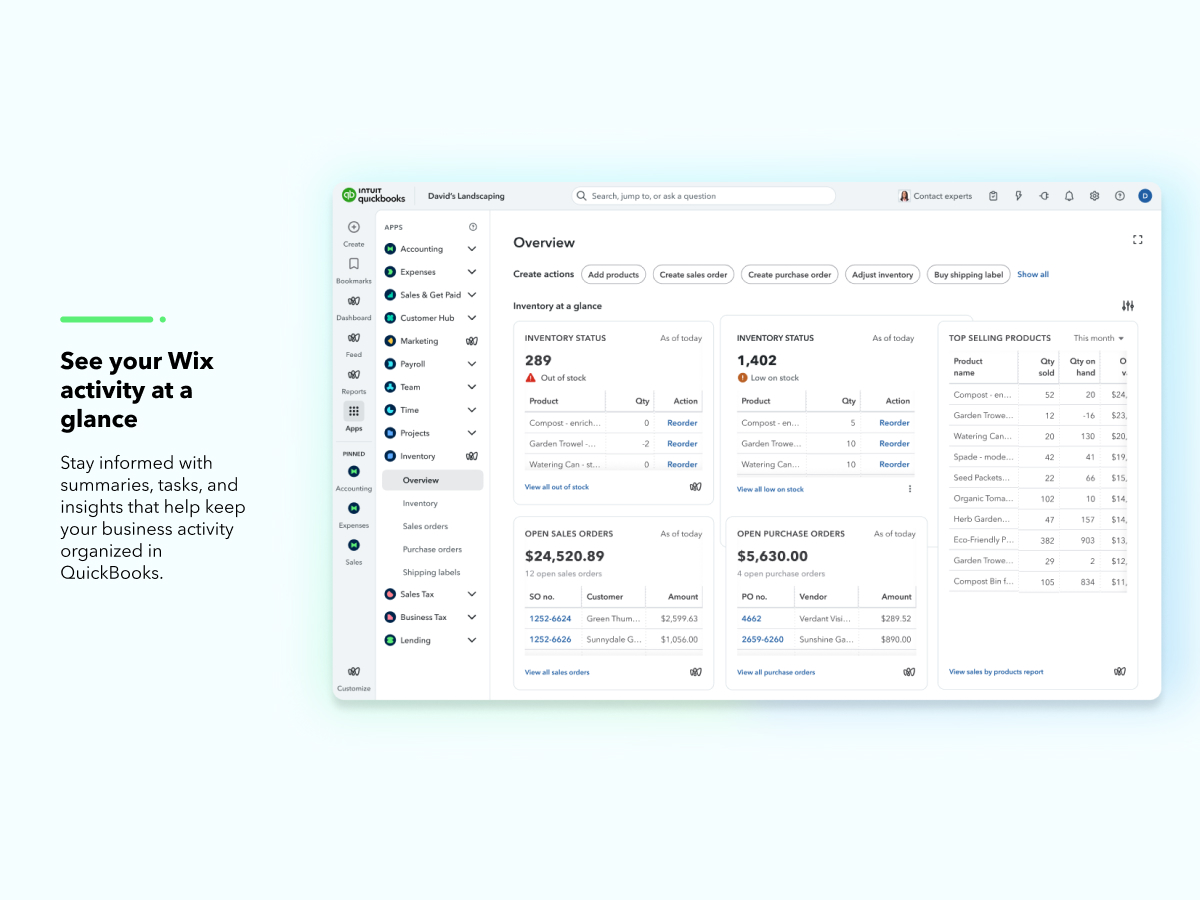Image resolution: width=1200 pixels, height=900 pixels.
Task: Open the D user profile avatar
Action: tap(1145, 196)
